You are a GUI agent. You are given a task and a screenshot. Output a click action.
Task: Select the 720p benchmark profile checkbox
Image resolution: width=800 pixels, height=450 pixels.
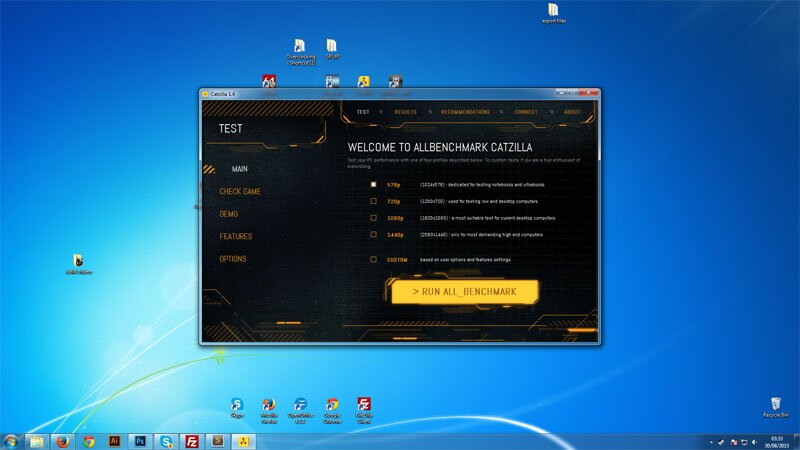click(x=373, y=201)
